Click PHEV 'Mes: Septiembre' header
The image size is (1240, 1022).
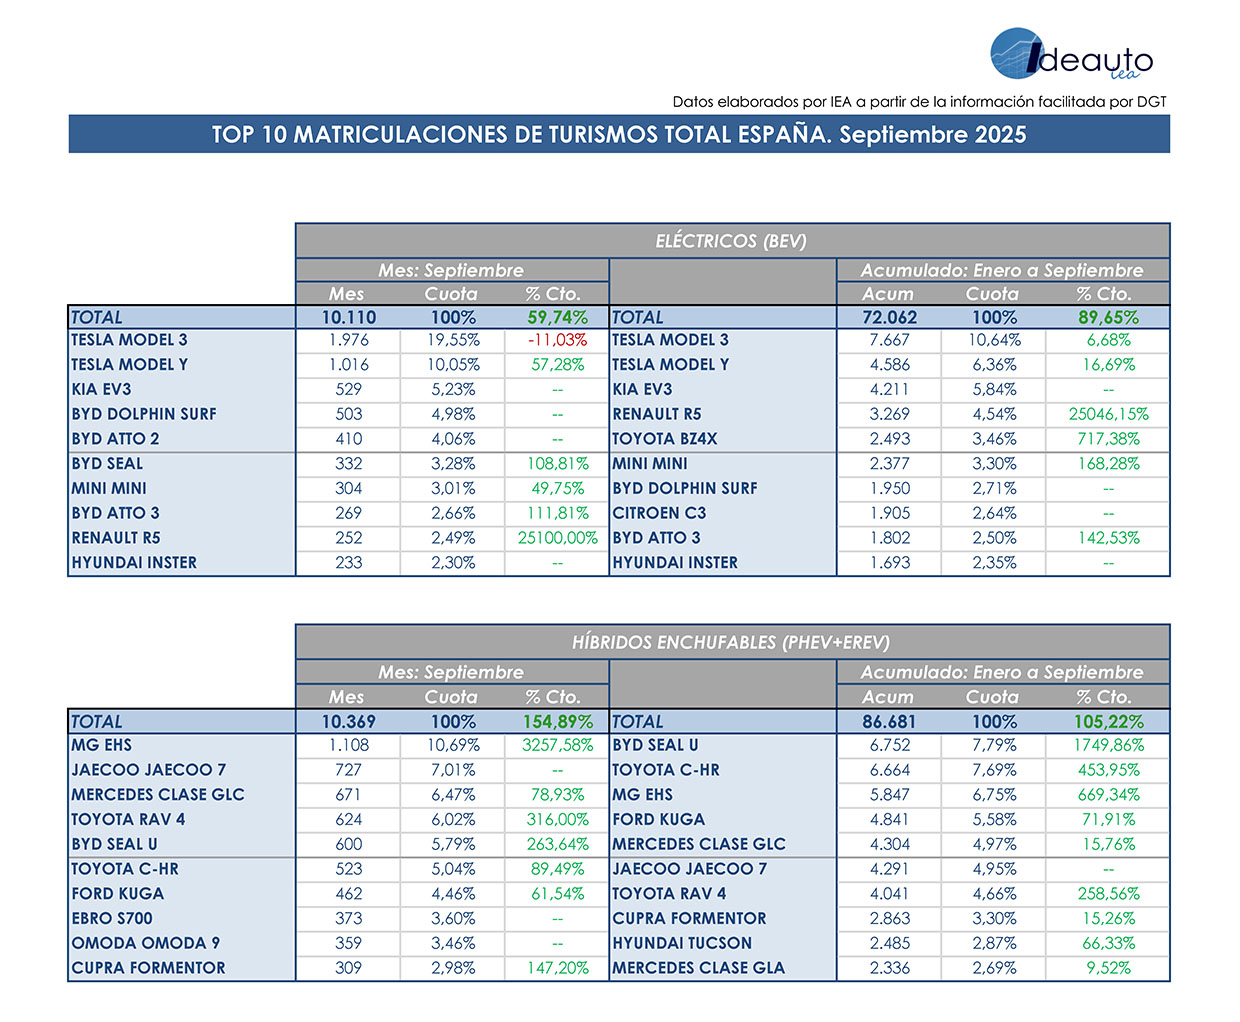coord(451,672)
